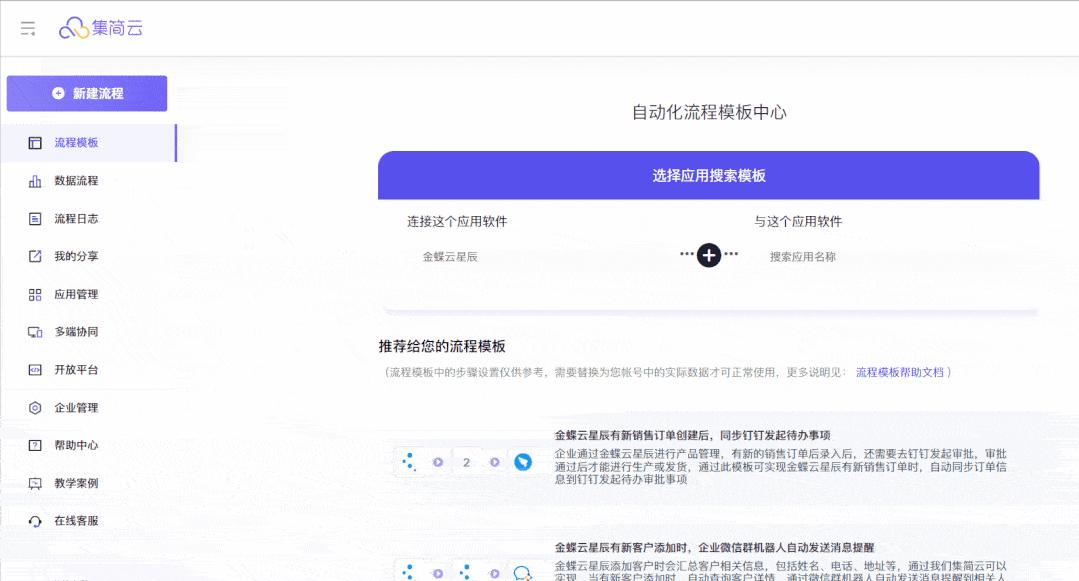Open the hamburger menu at top left
The width and height of the screenshot is (1079, 581).
[x=27, y=28]
